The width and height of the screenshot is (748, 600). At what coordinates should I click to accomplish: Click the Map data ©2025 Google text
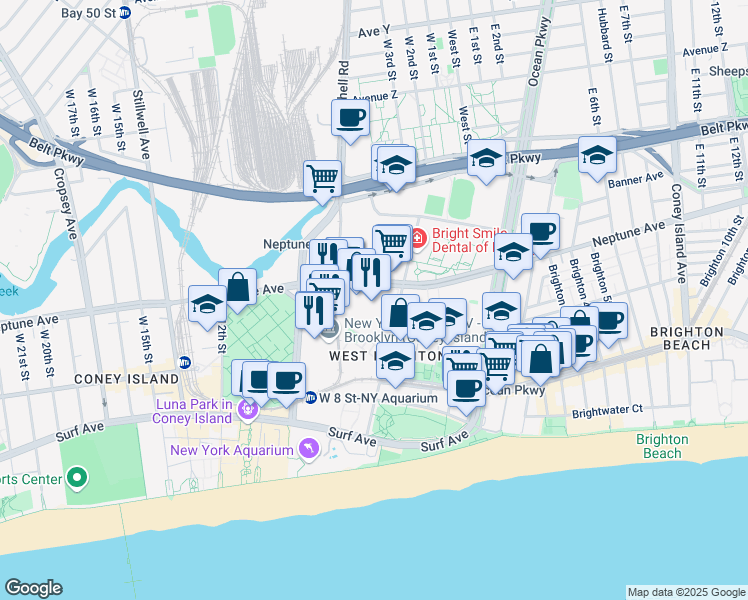point(686,592)
